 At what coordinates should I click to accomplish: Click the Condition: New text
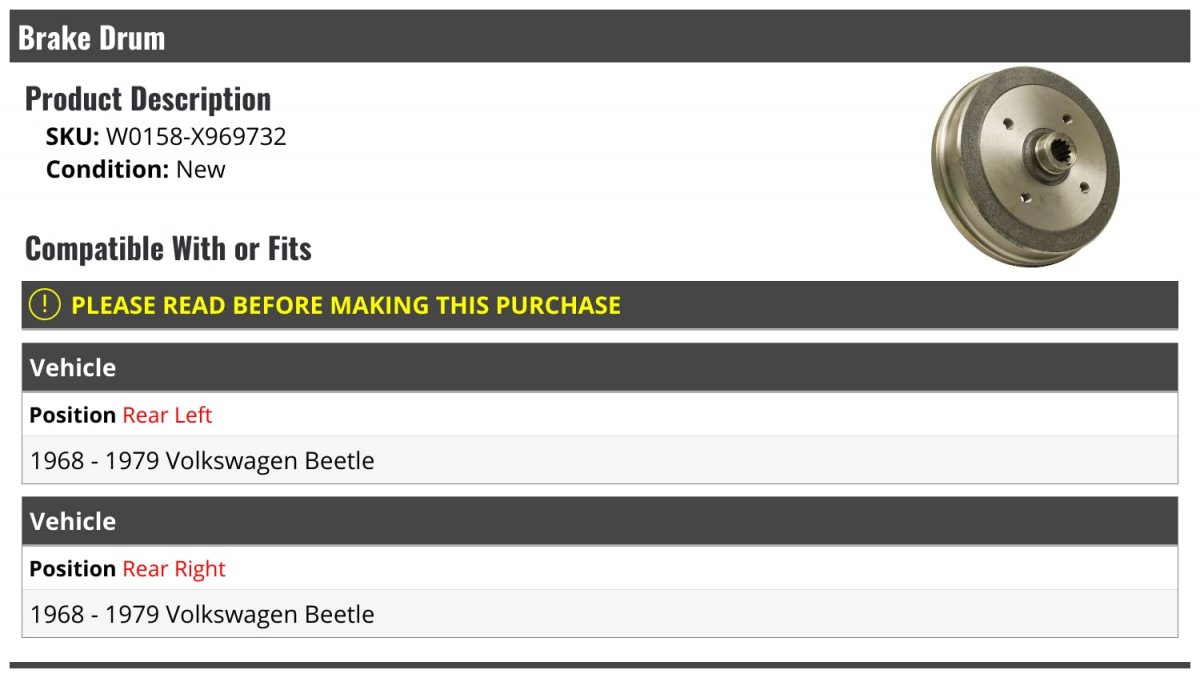[136, 169]
